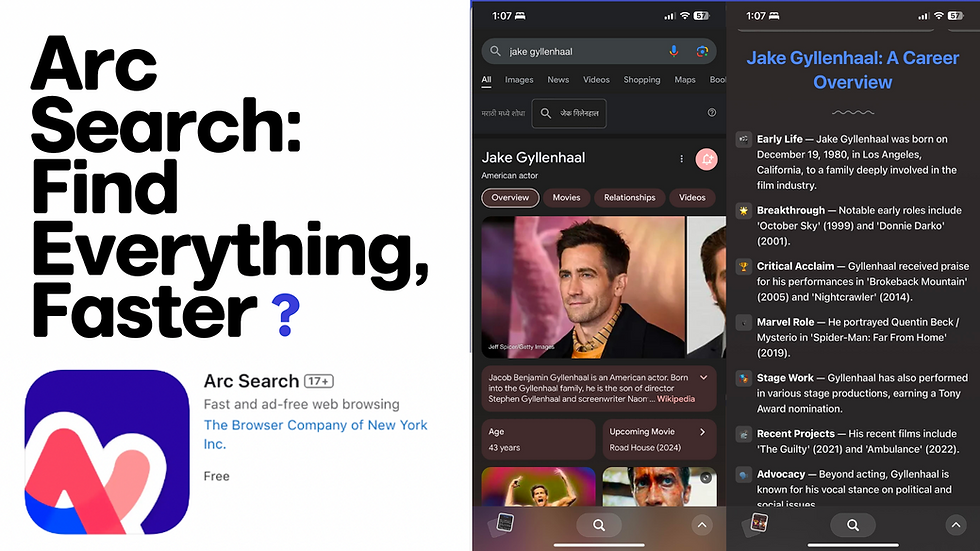Click the help question mark icon

pyautogui.click(x=711, y=112)
